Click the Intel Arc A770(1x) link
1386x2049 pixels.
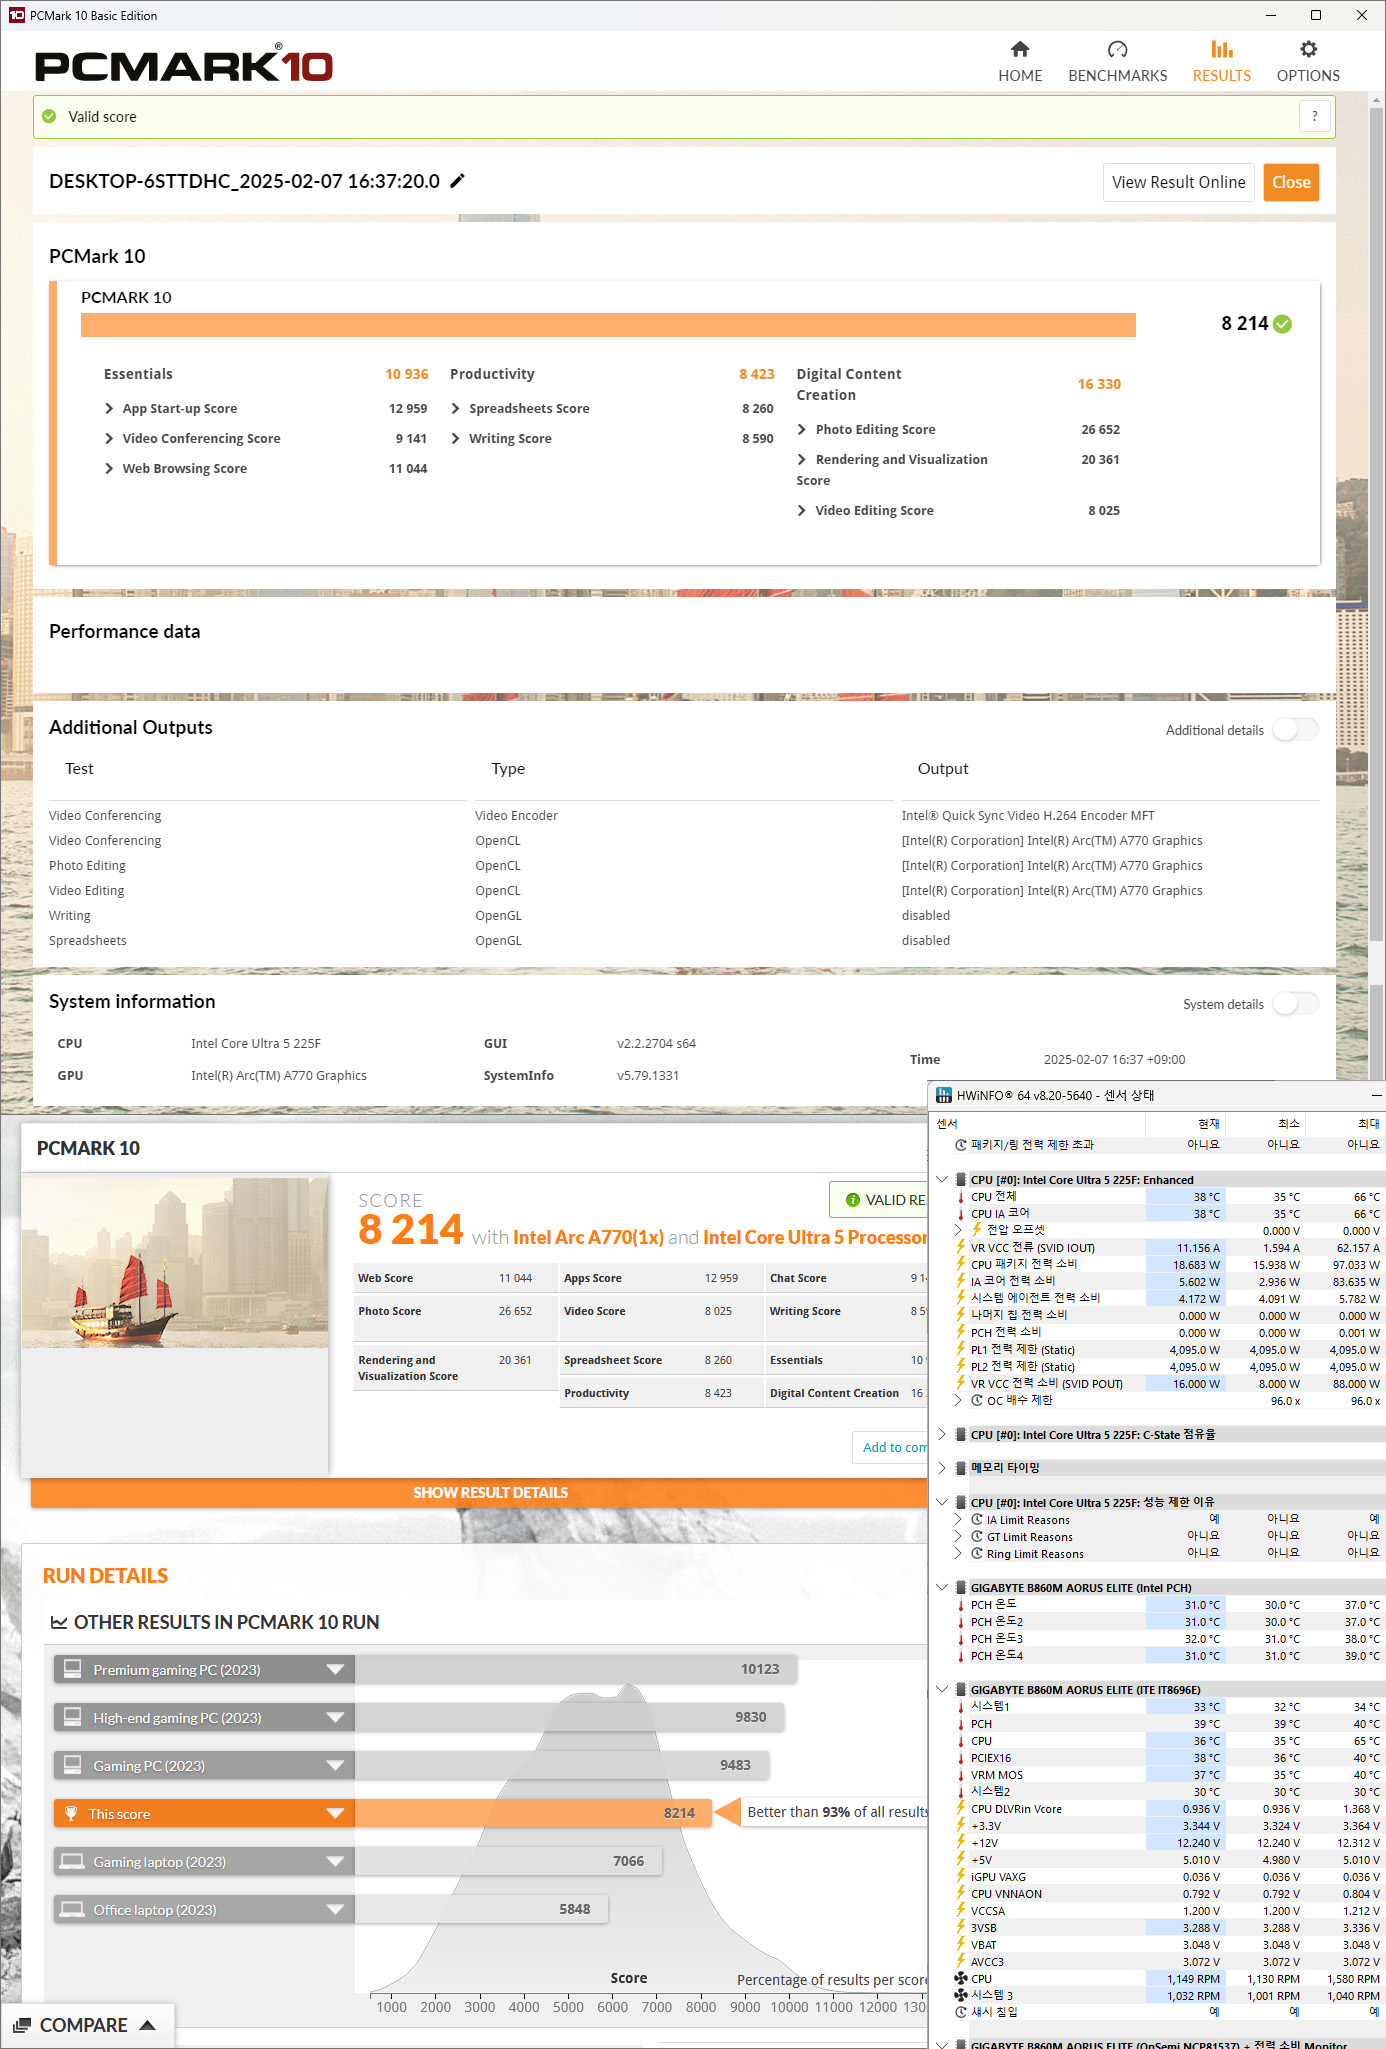click(x=588, y=1237)
